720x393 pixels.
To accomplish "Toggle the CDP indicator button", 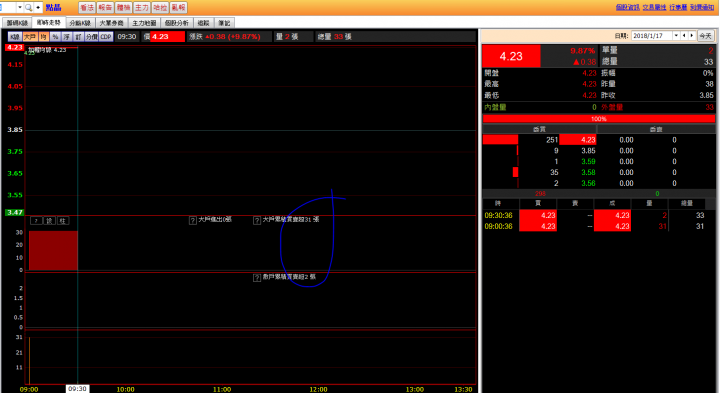I will pos(106,37).
